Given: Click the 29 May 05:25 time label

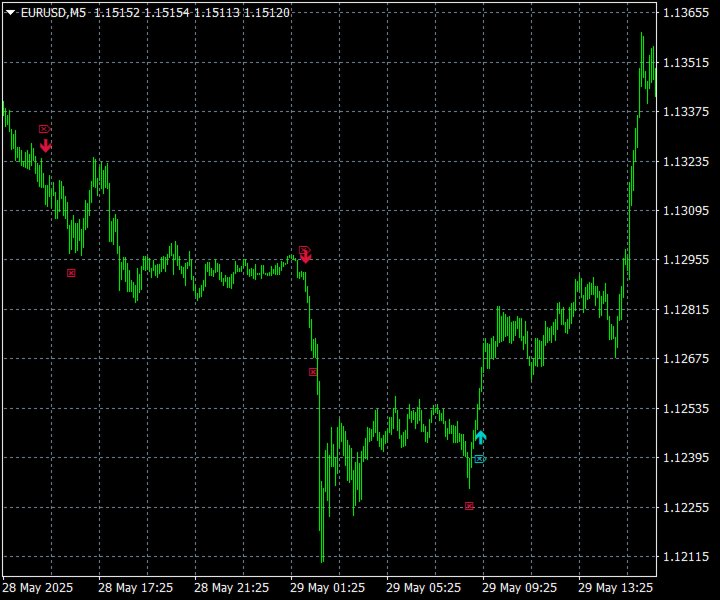Looking at the screenshot, I should pyautogui.click(x=423, y=588).
